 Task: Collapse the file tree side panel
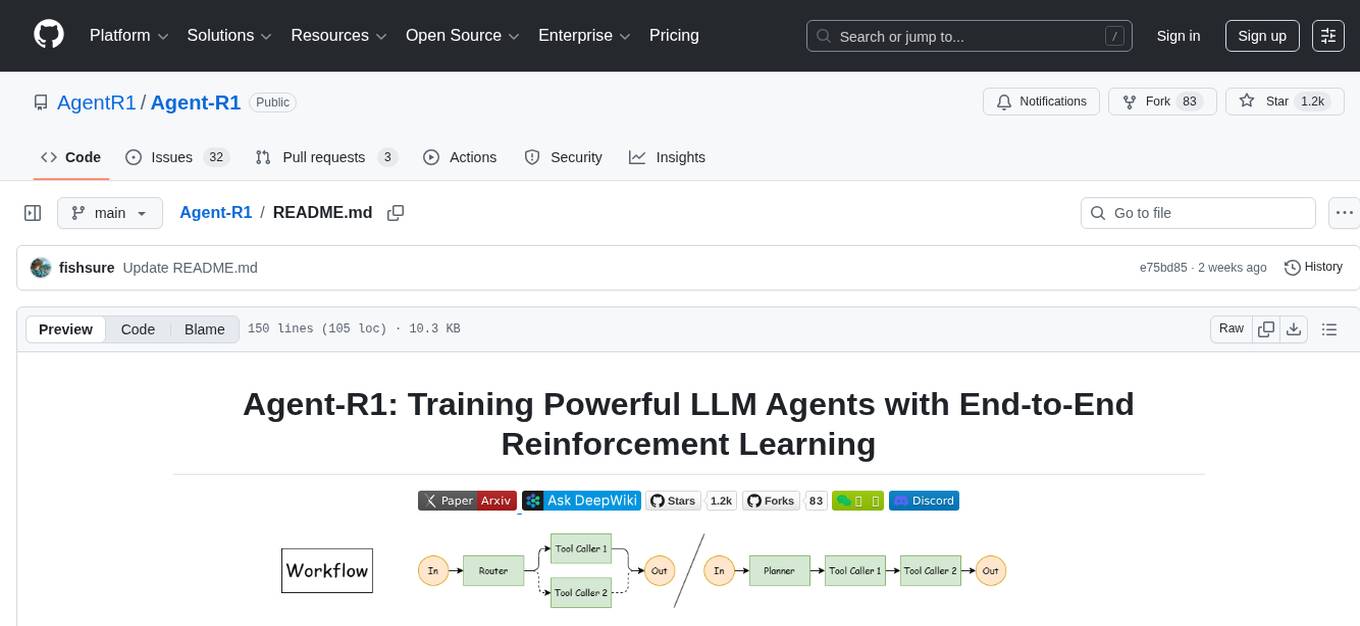click(x=33, y=213)
